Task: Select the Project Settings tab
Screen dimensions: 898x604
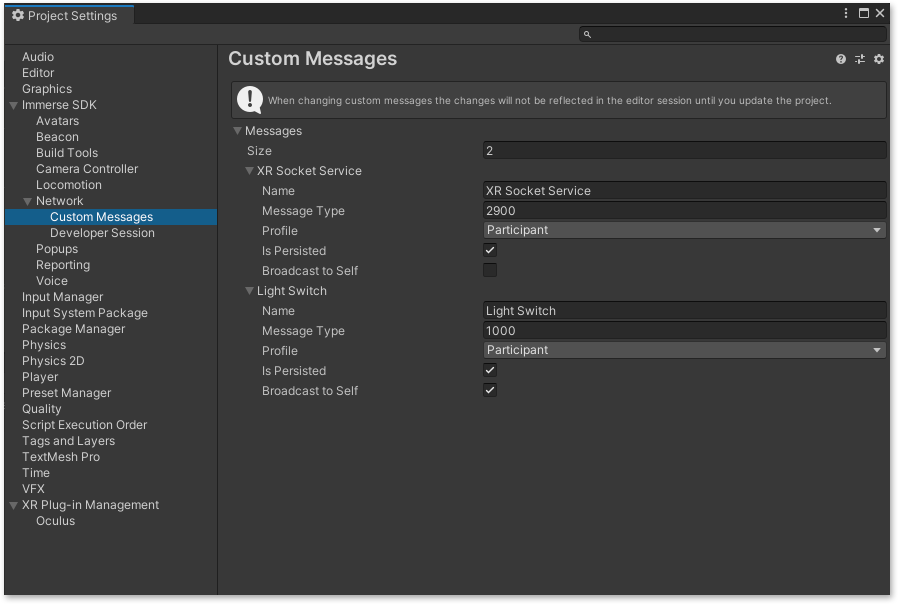Action: pyautogui.click(x=69, y=15)
